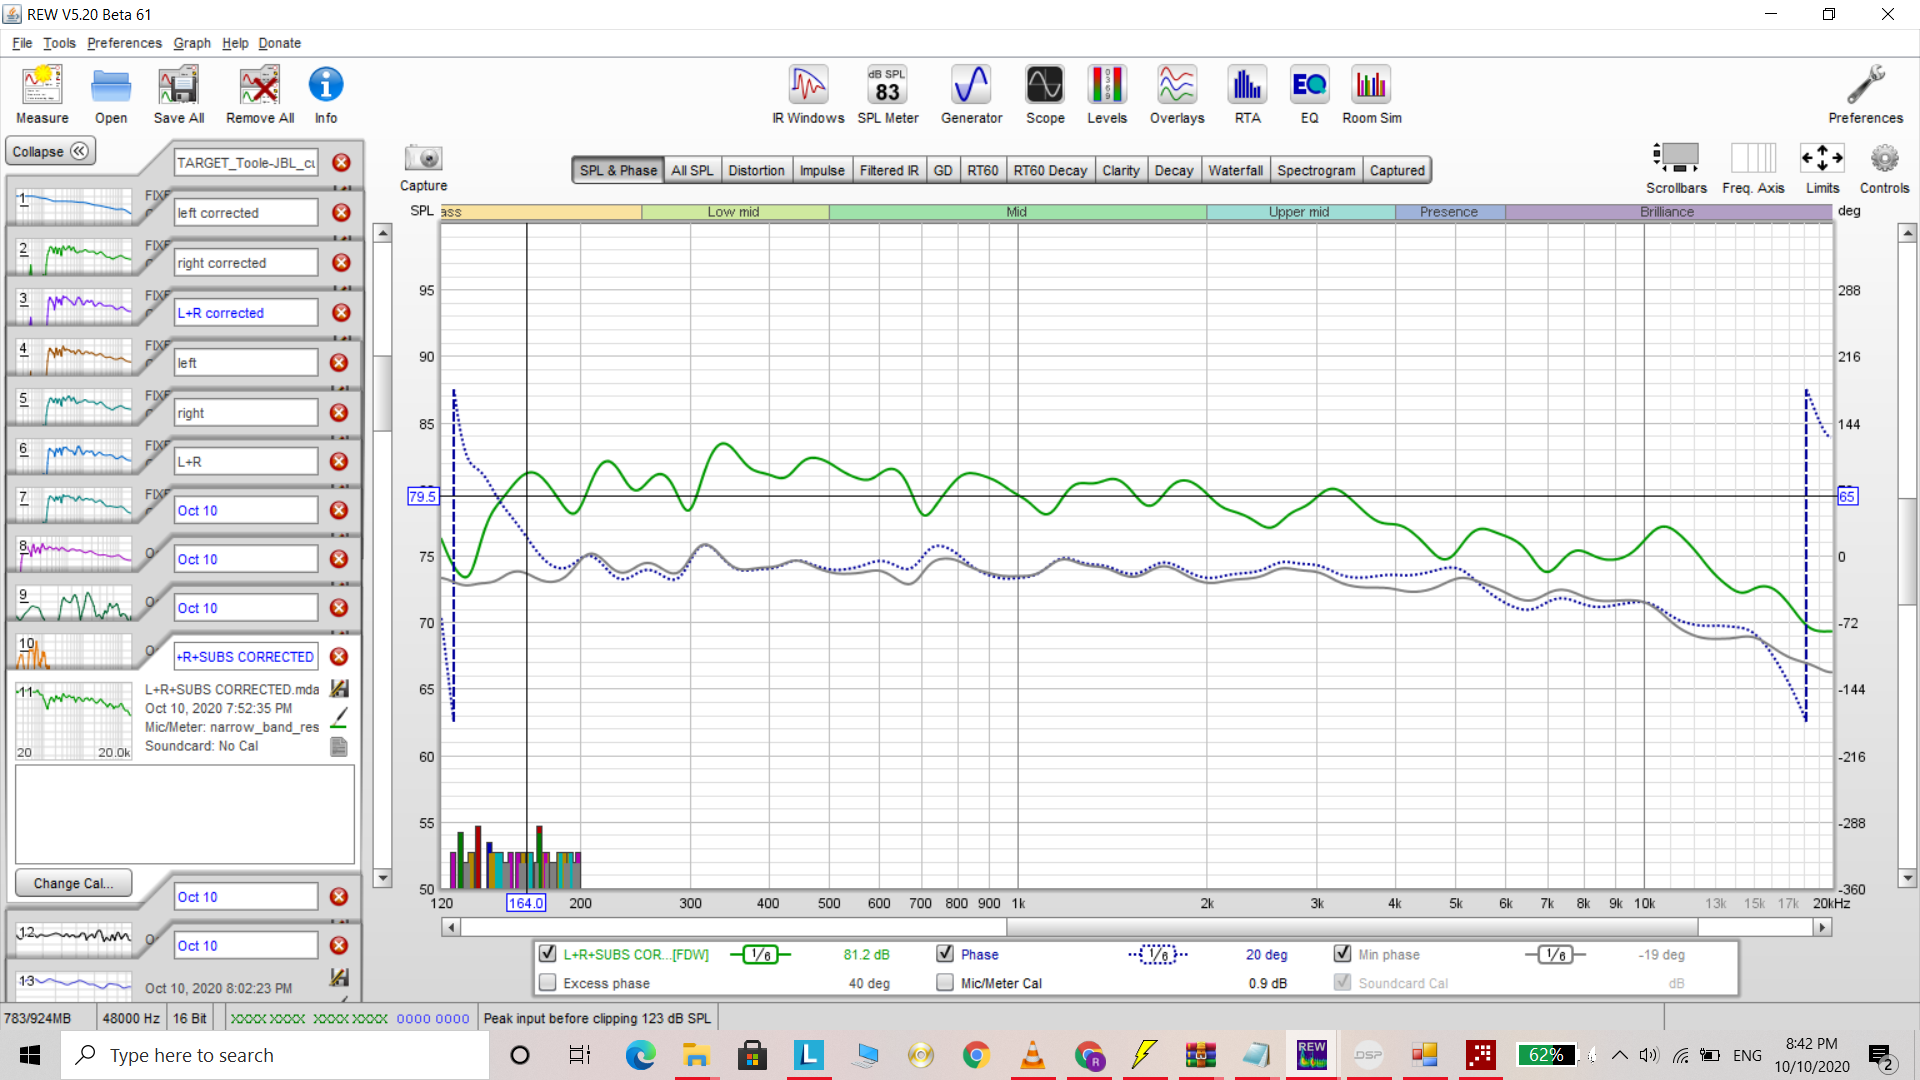Screen dimensions: 1920x1080
Task: Open a measurement file with Open icon
Action: click(x=111, y=95)
